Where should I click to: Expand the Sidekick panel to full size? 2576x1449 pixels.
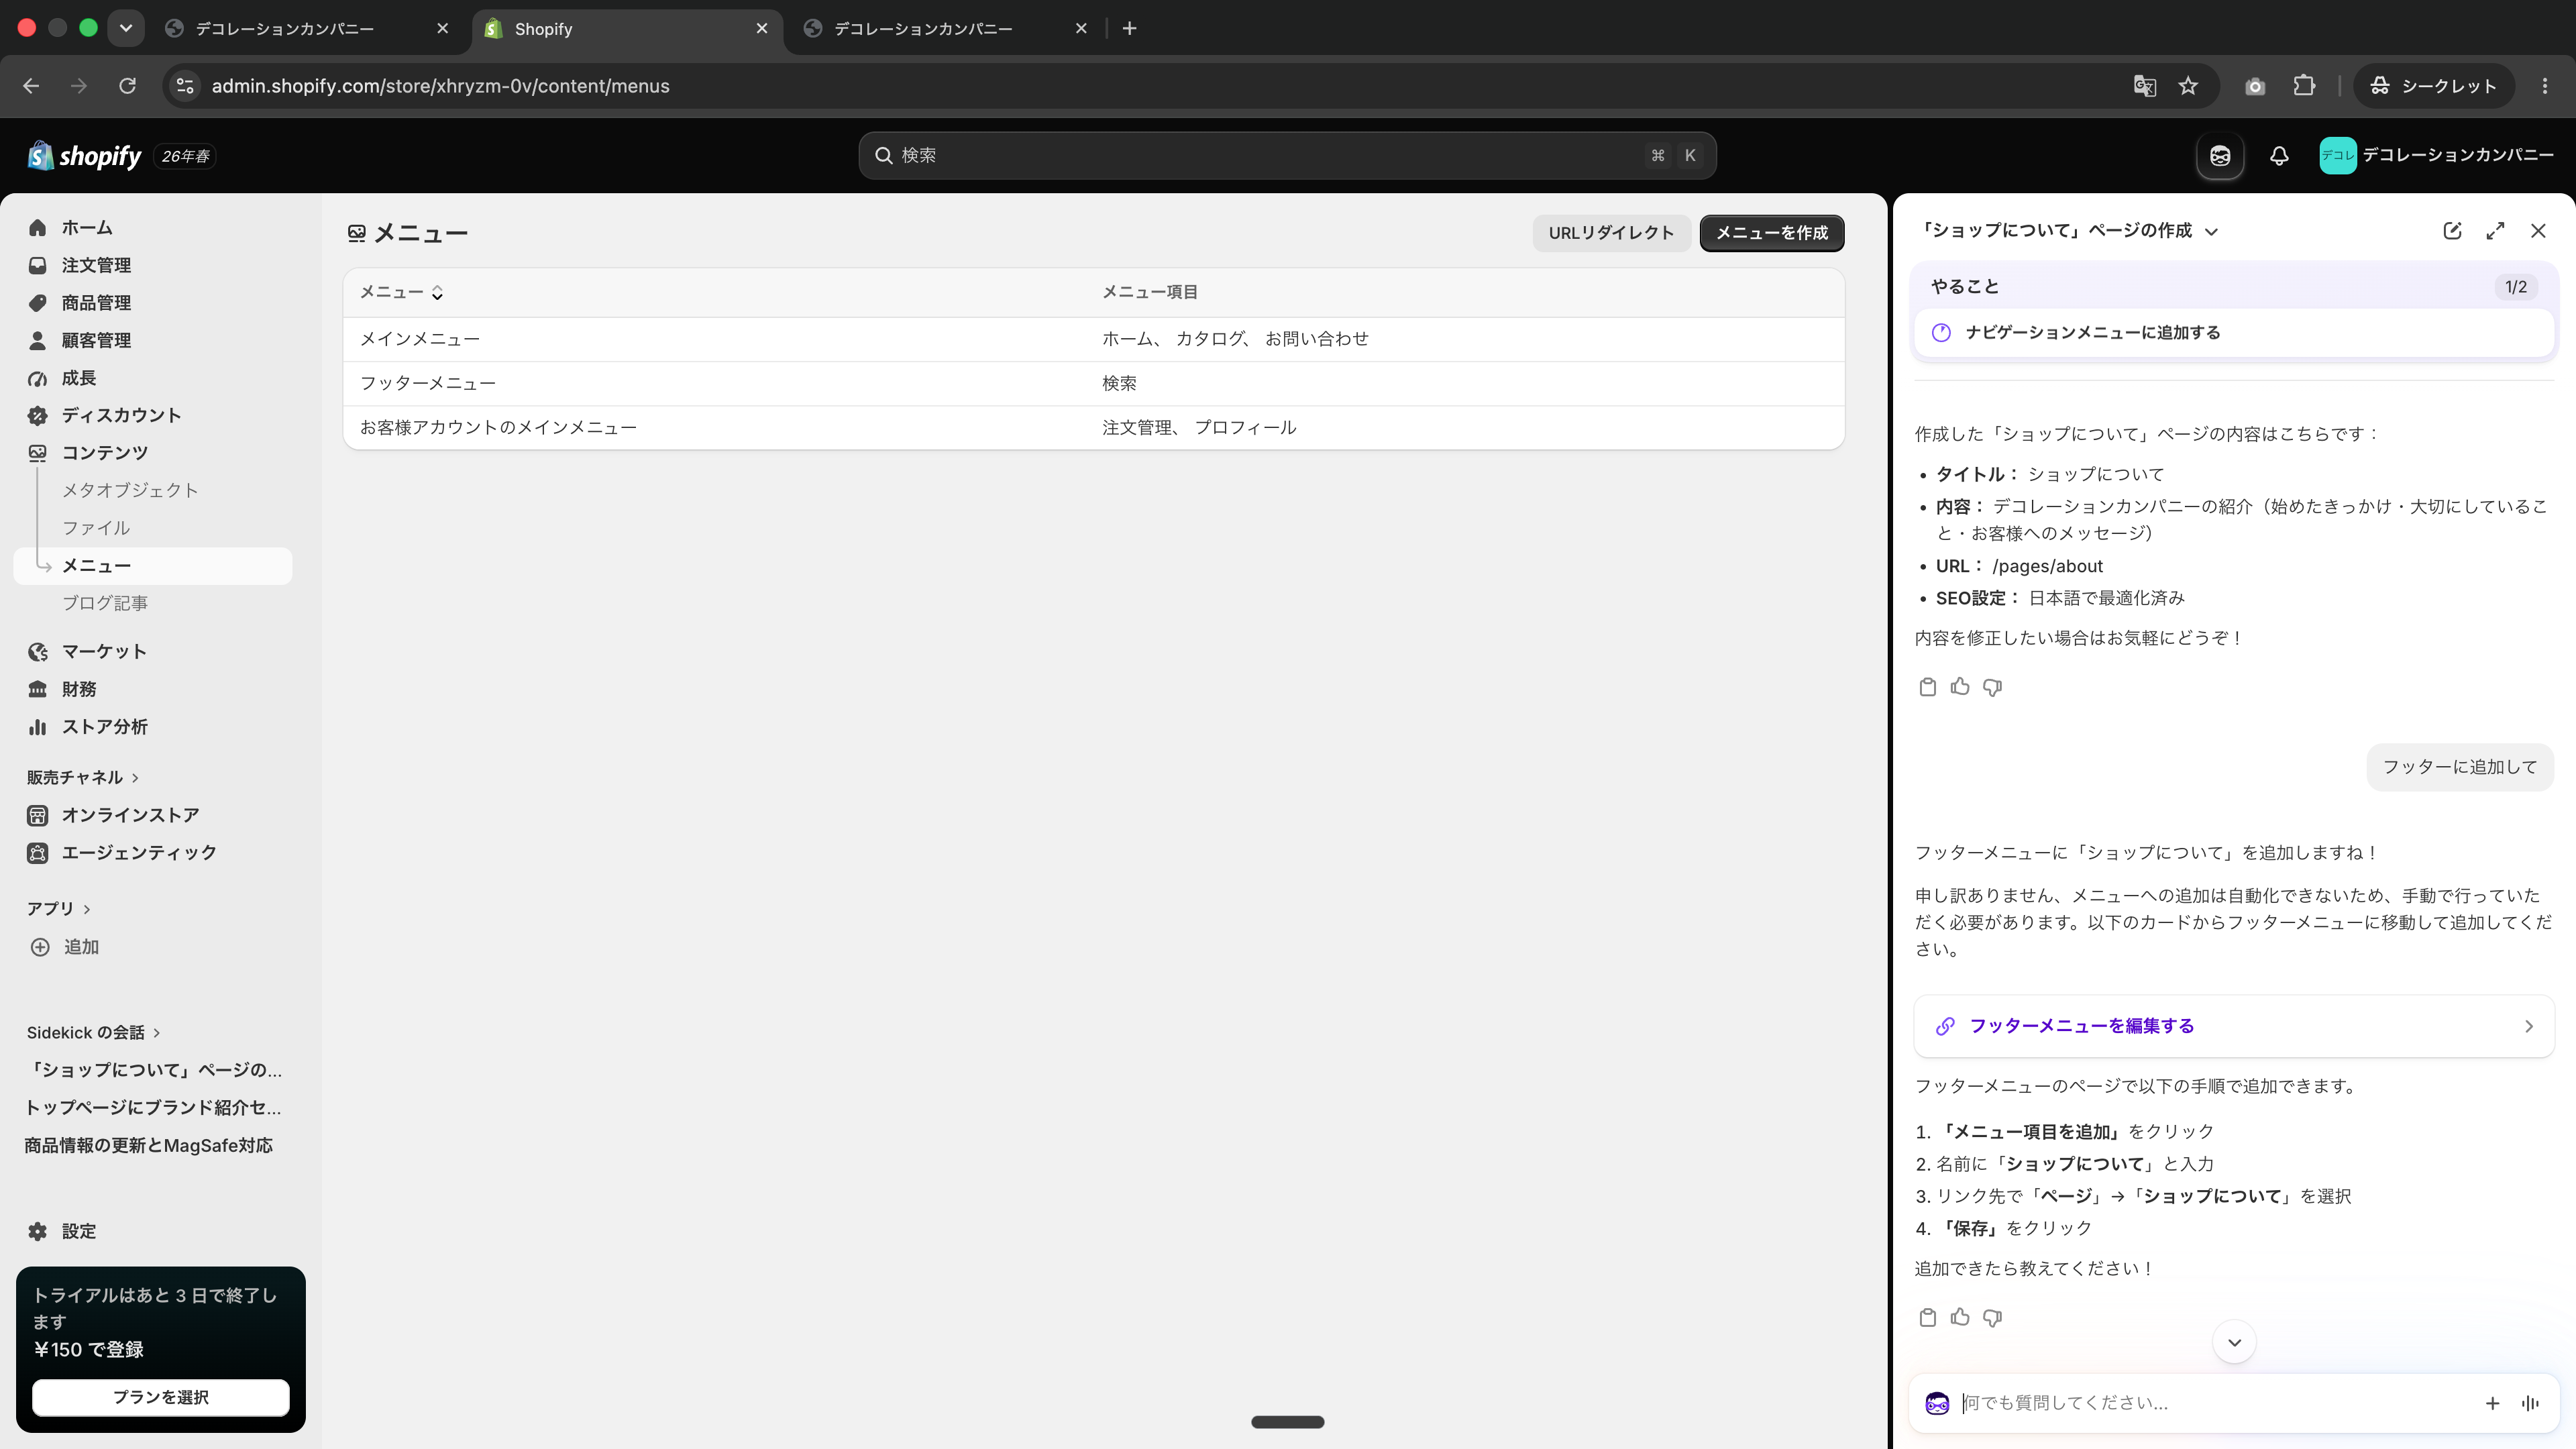[2495, 231]
